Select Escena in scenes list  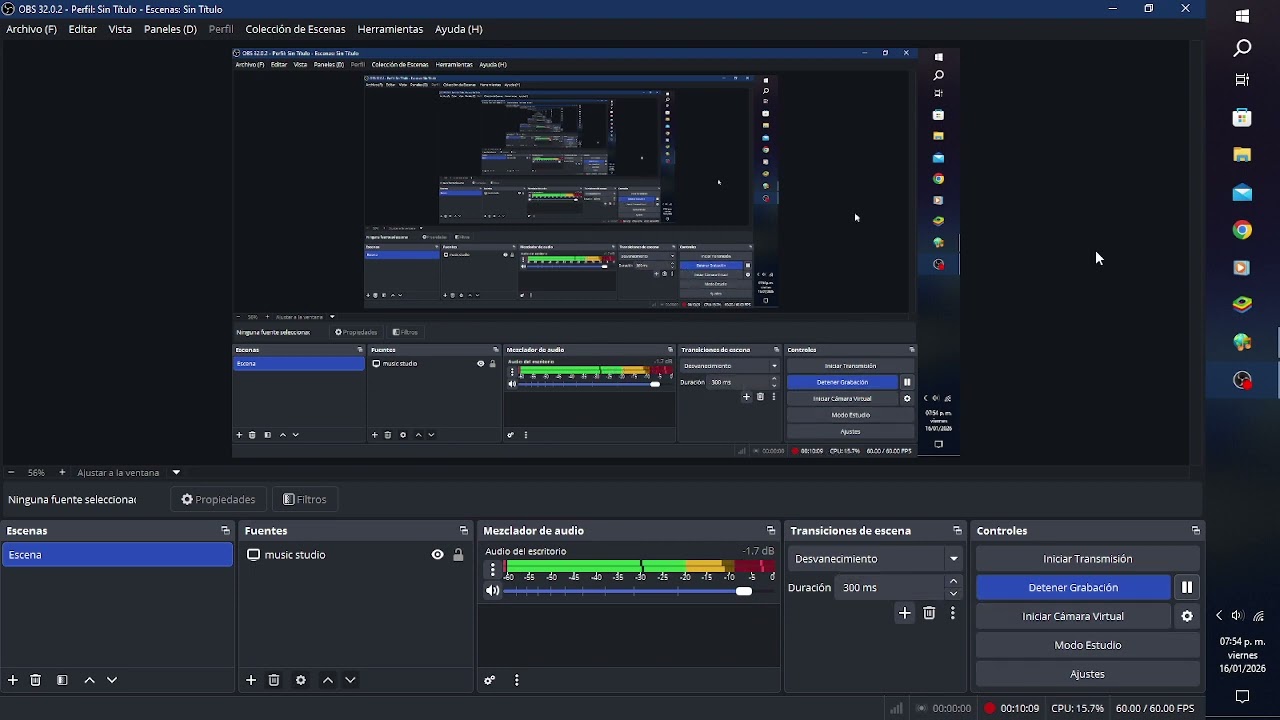117,555
